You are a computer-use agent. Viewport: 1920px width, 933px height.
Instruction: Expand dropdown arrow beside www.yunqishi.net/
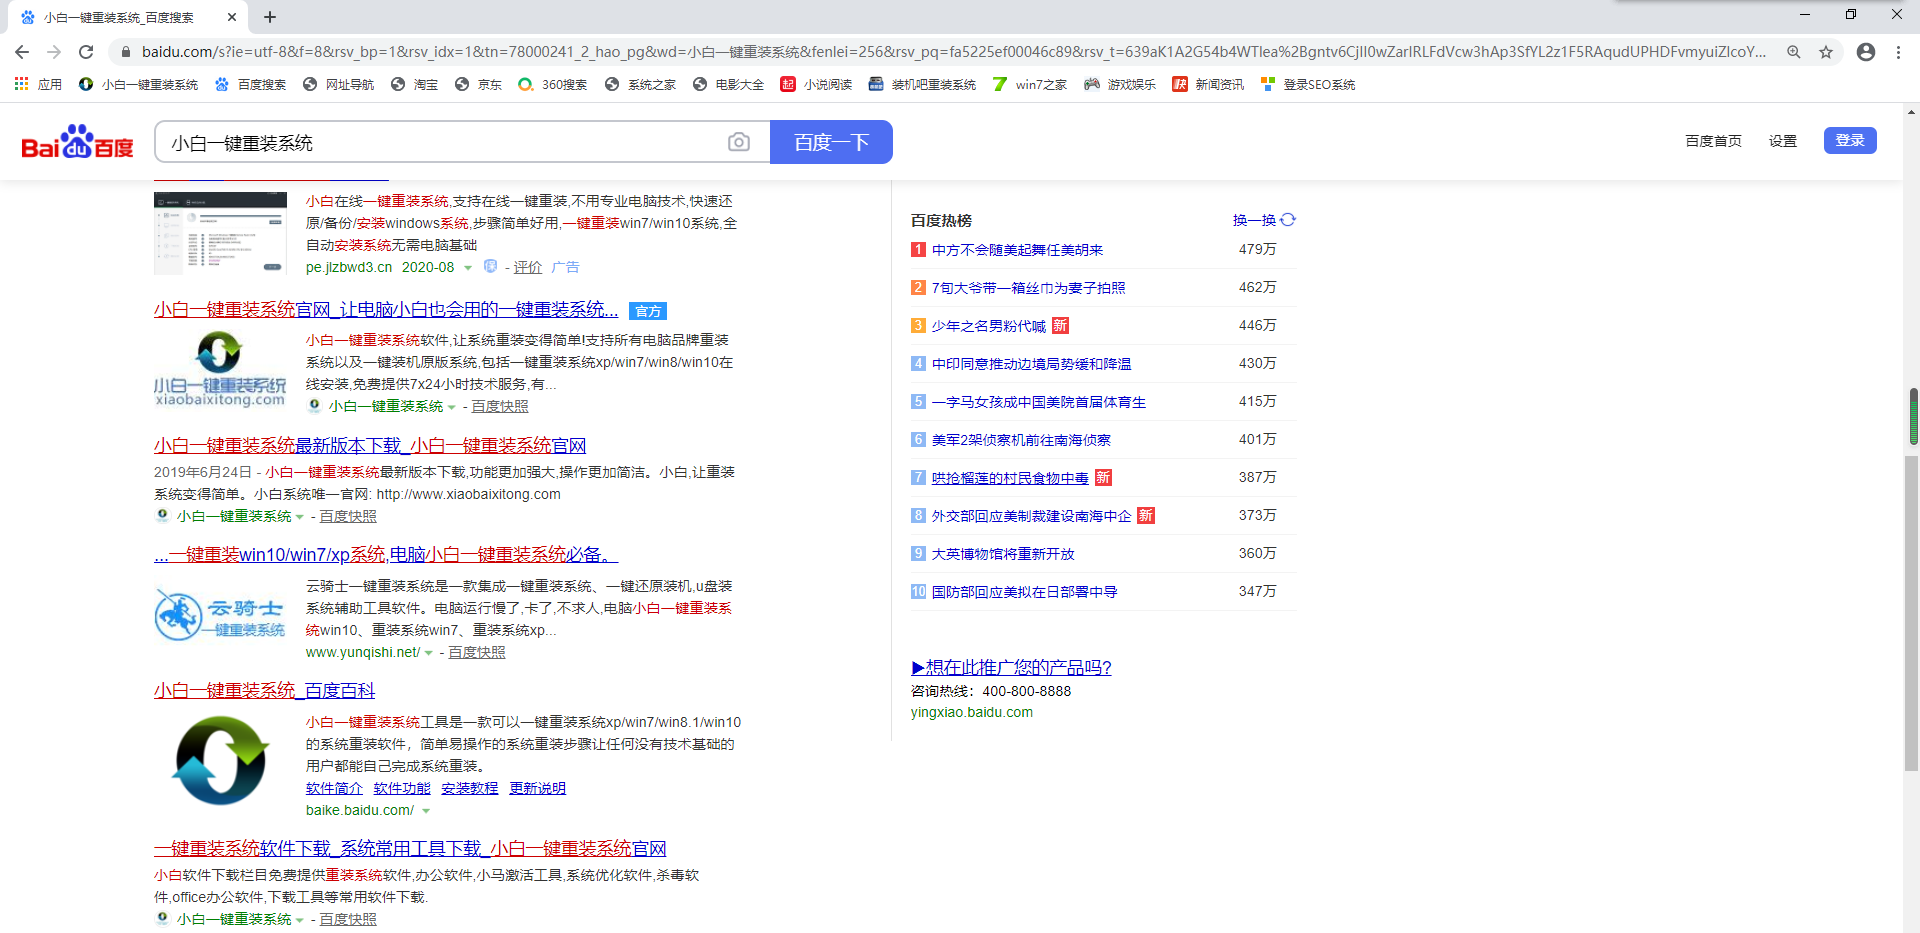429,653
